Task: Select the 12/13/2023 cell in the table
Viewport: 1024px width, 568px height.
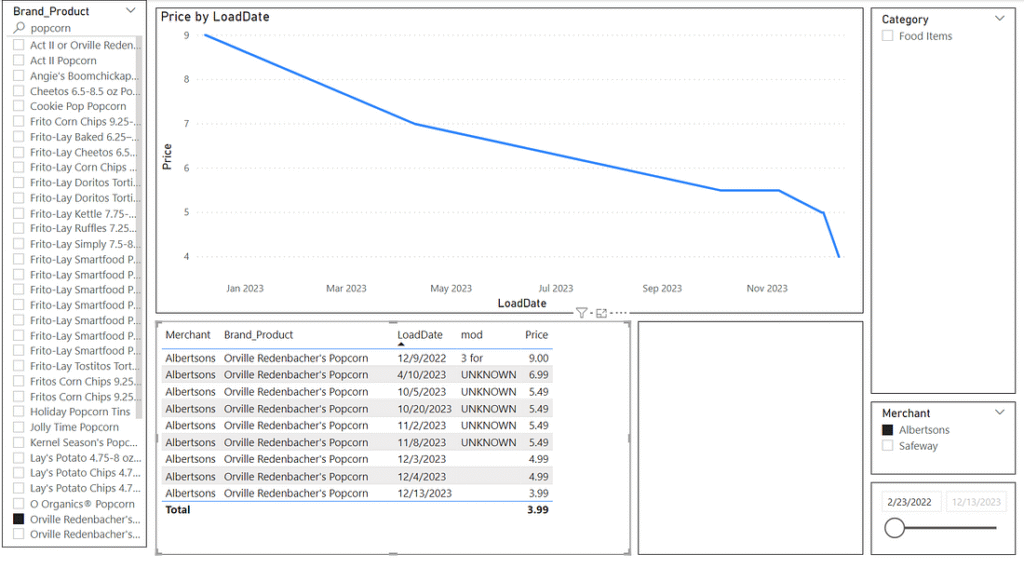Action: pos(424,493)
